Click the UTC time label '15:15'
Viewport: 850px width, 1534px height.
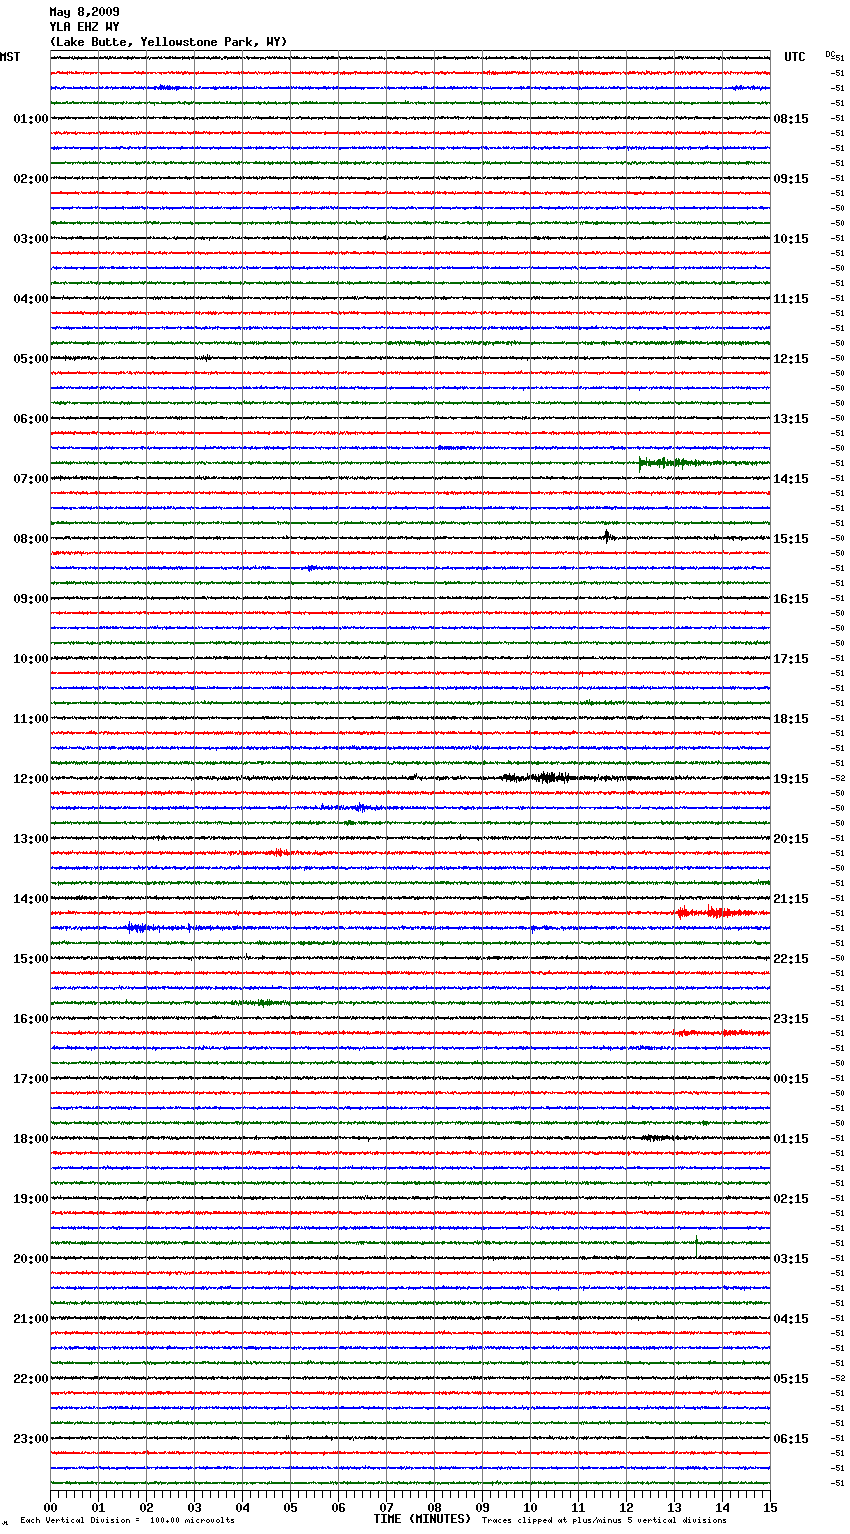pos(791,539)
